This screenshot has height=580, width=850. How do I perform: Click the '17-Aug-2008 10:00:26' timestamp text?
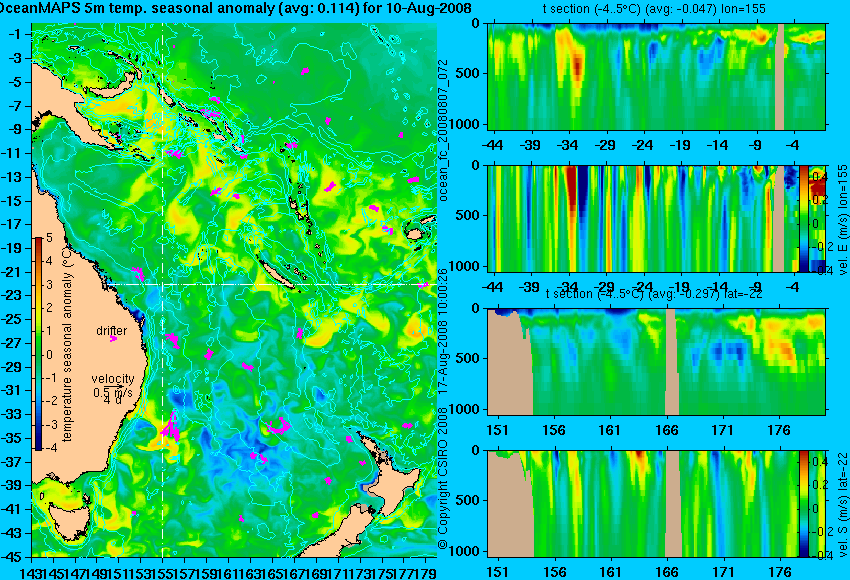click(443, 331)
